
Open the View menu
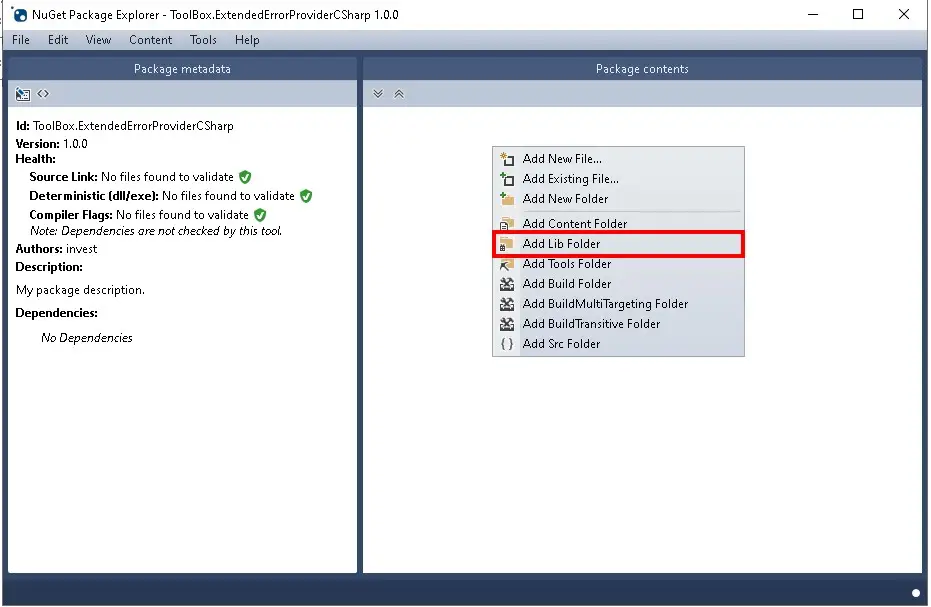point(98,40)
